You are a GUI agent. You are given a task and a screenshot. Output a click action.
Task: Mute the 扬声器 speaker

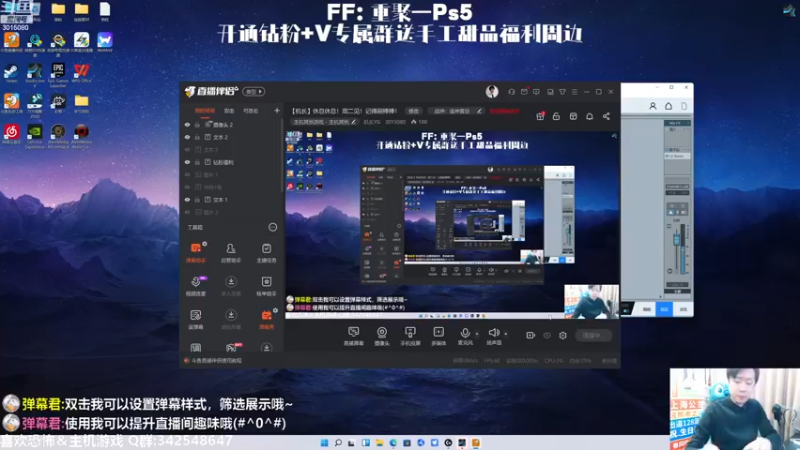click(493, 334)
